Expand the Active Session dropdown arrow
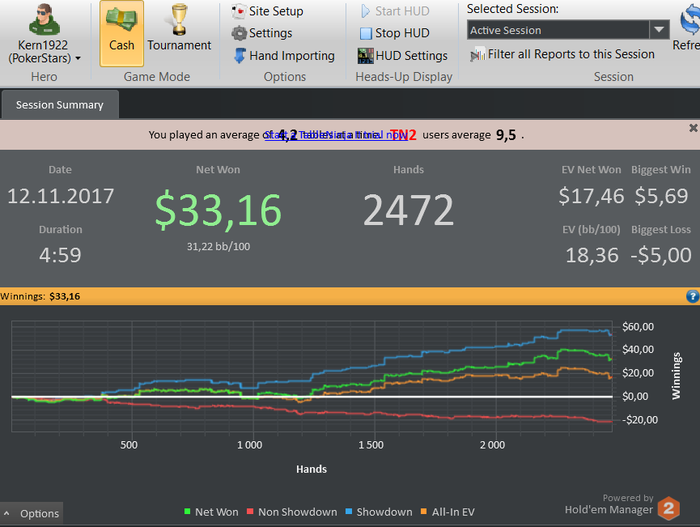The height and width of the screenshot is (527, 700). pos(659,30)
